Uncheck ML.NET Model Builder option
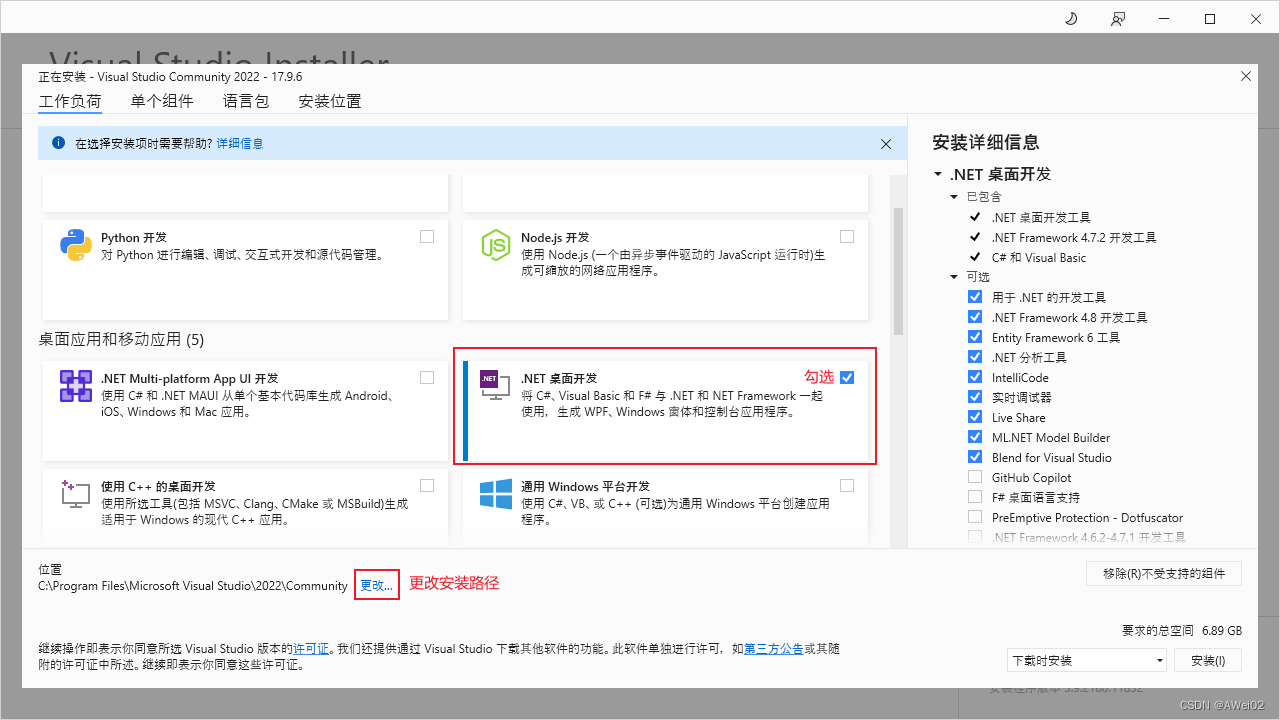The width and height of the screenshot is (1280, 720). 975,437
